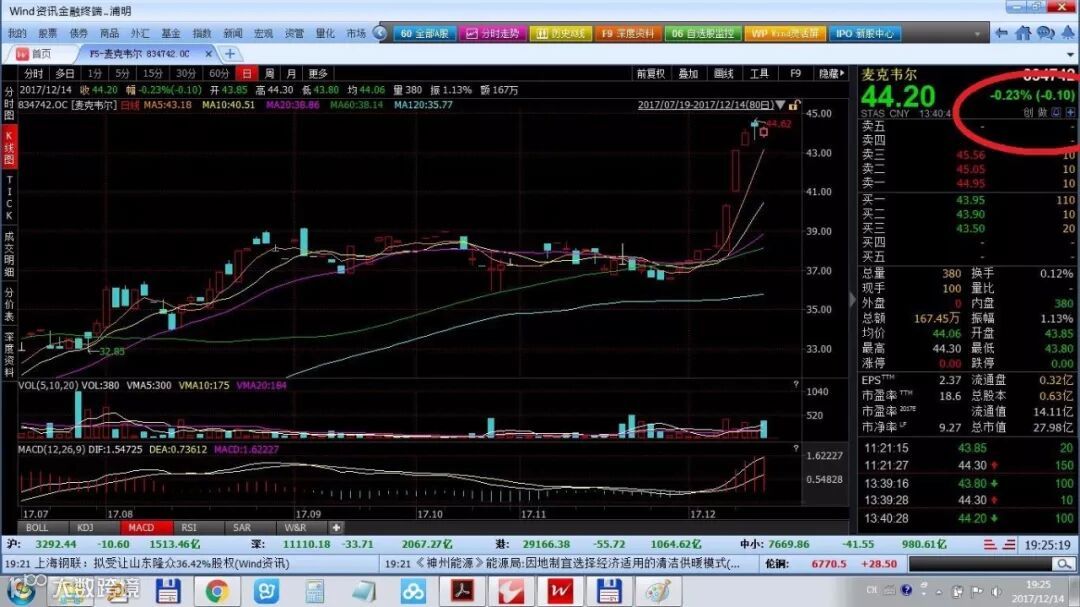This screenshot has height=607, width=1080.
Task: Open the 成交明细 side tab
Action: [9, 254]
